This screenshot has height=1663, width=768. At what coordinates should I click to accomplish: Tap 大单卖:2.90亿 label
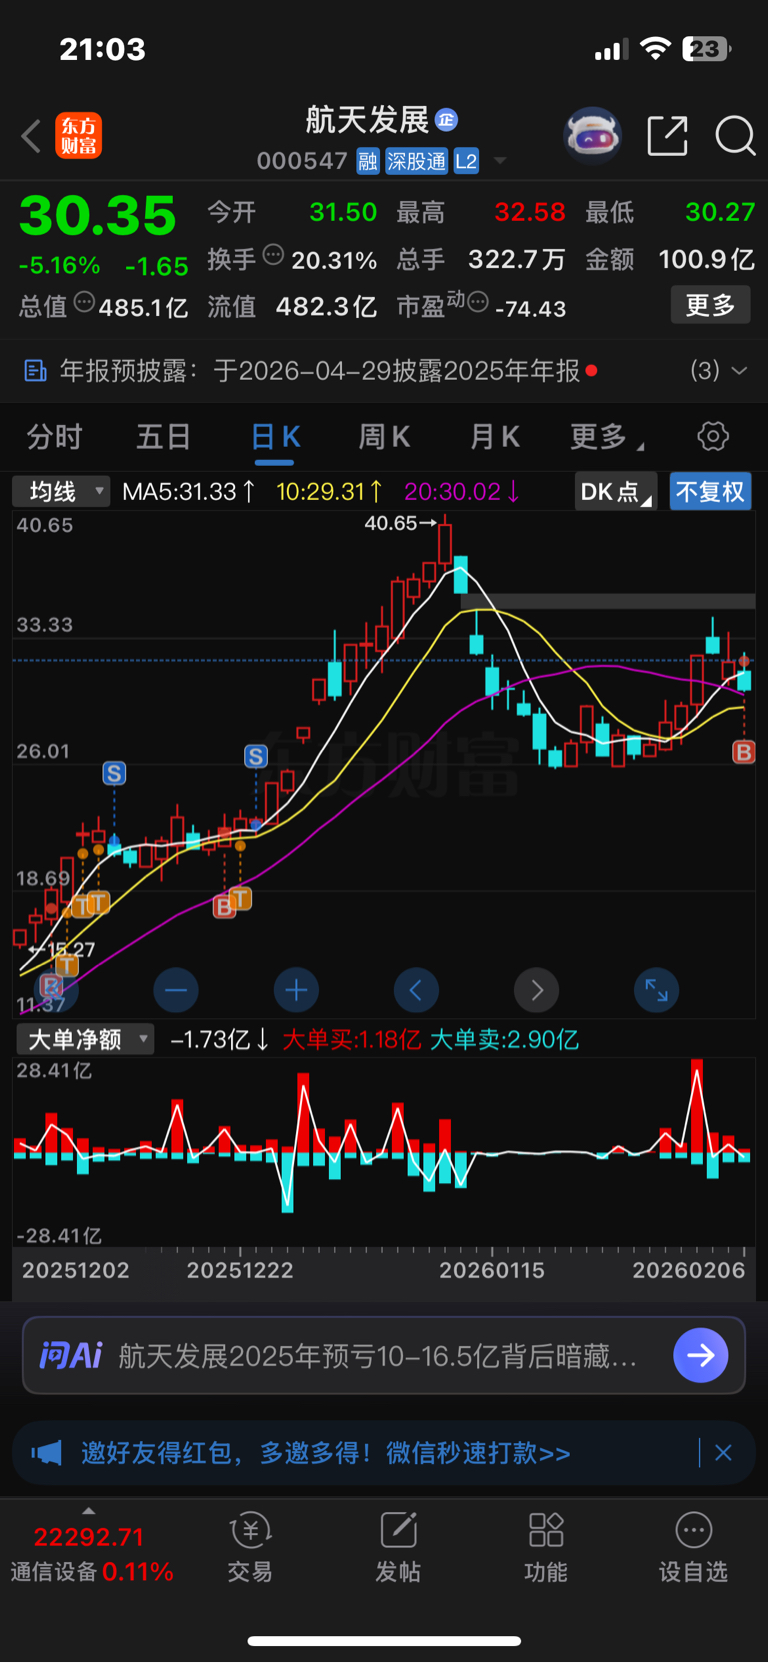(504, 1040)
